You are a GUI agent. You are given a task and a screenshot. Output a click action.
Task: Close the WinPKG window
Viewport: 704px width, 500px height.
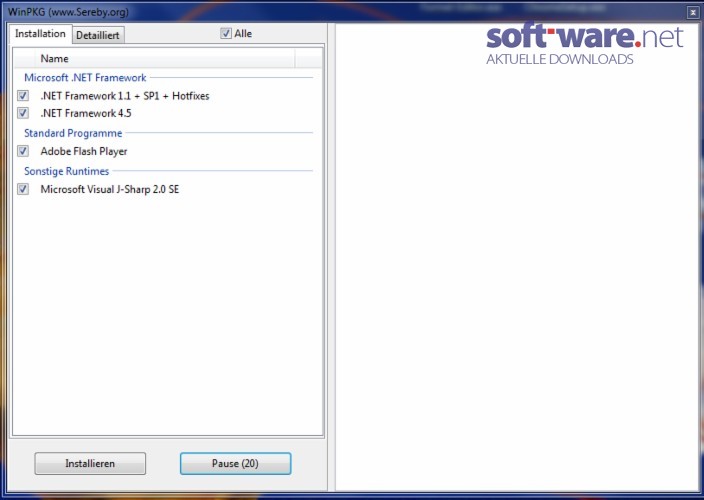point(693,13)
